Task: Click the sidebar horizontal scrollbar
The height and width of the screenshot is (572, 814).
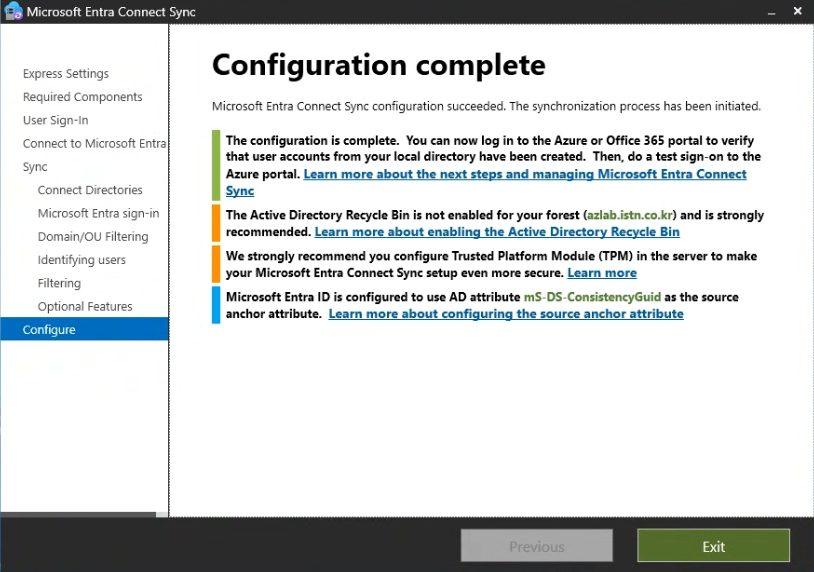Action: 78,514
